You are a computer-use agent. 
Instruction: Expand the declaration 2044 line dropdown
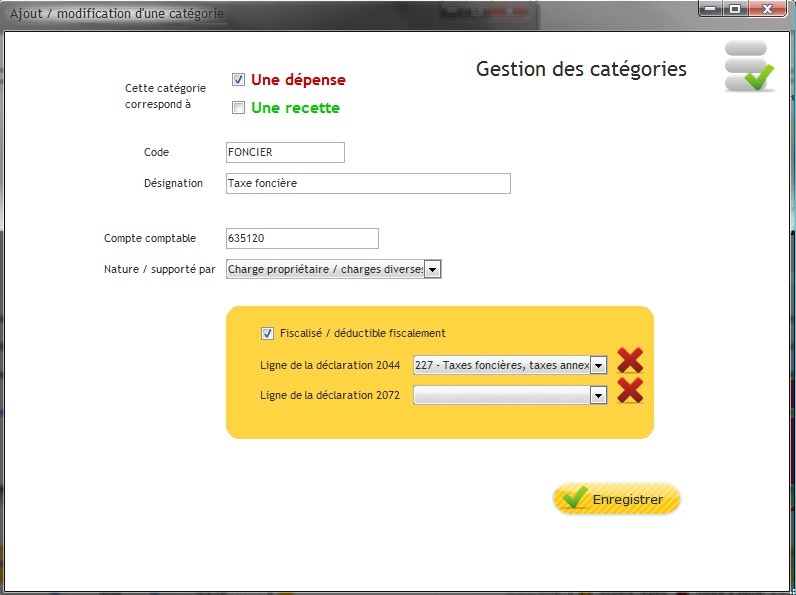(x=599, y=365)
